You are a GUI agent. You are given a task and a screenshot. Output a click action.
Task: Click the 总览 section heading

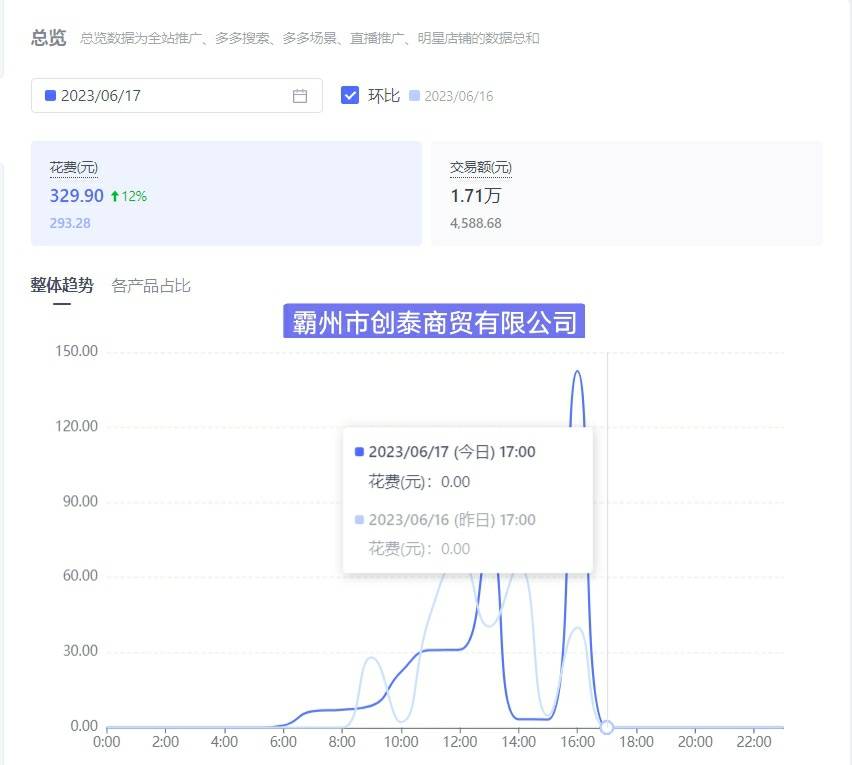[x=48, y=38]
